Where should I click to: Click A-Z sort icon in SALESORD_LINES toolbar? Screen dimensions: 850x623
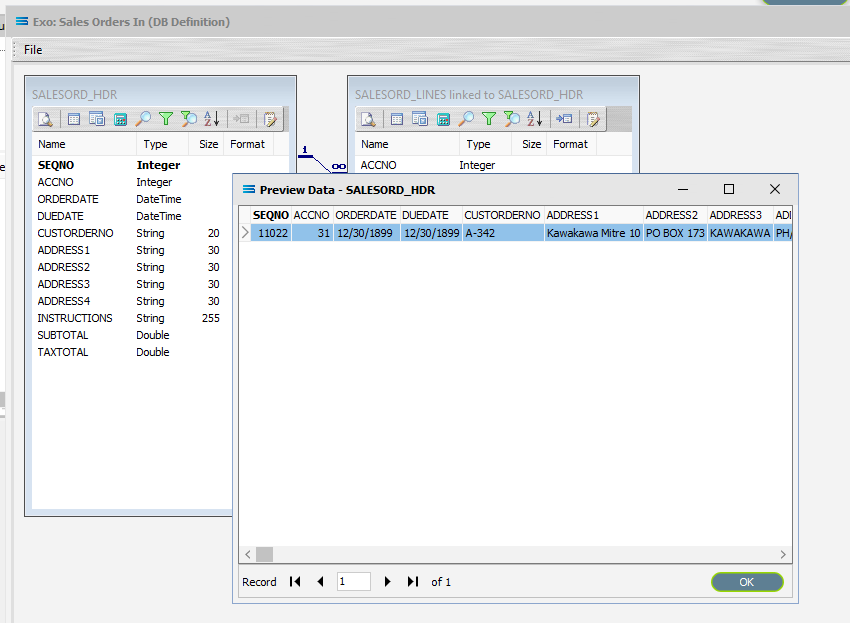point(535,119)
